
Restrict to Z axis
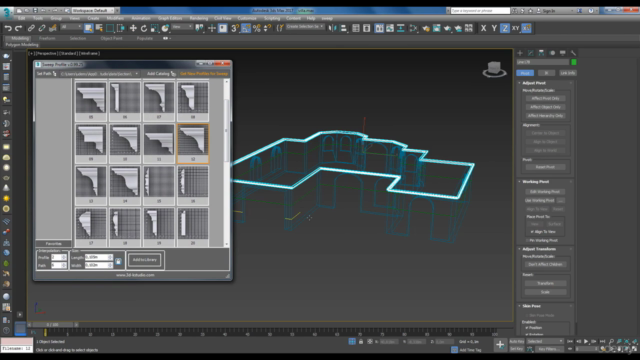point(505,28)
